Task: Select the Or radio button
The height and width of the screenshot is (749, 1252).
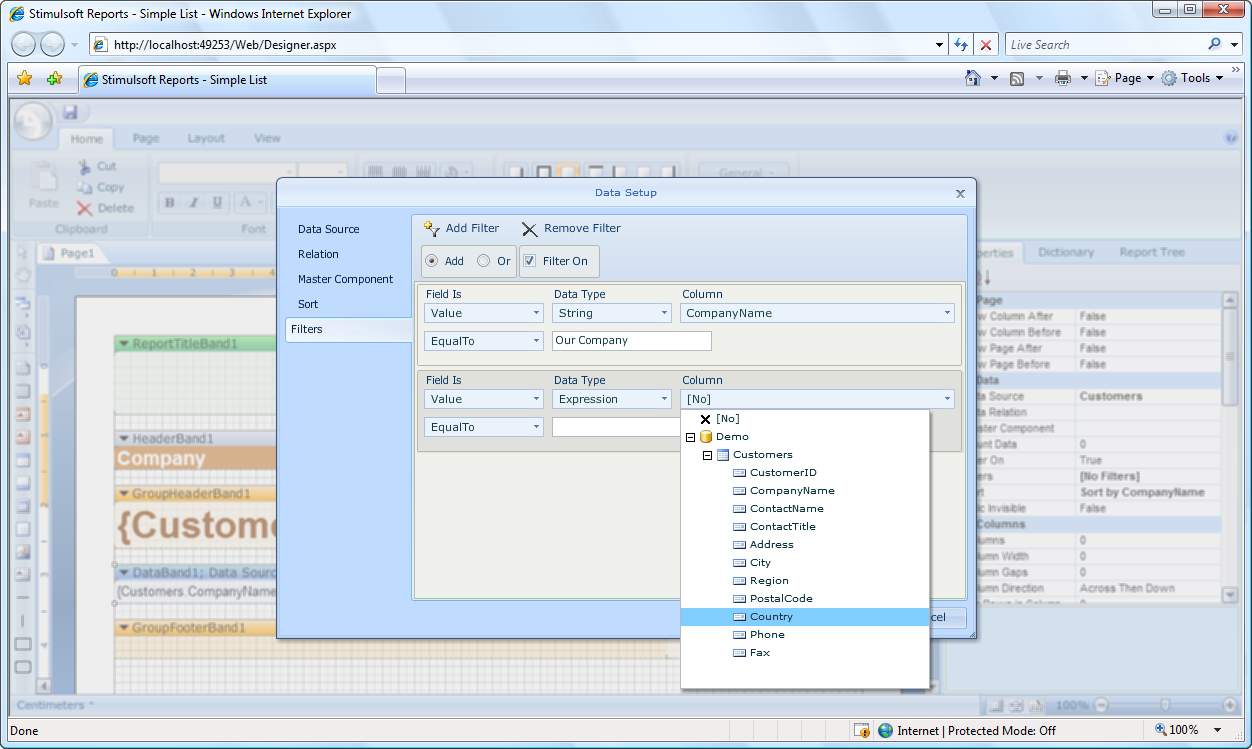Action: point(484,261)
